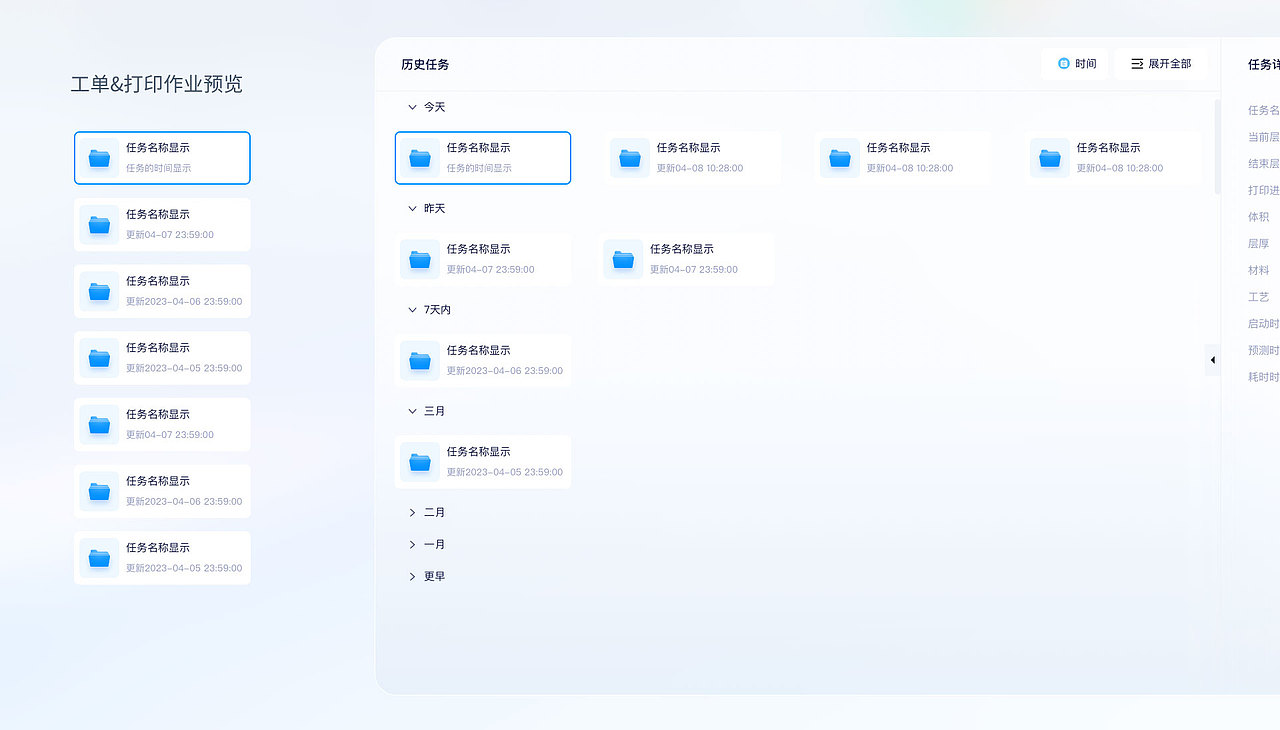Screen dimensions: 1280x730
Task: Click the folder icon under the 7天内 section
Action: tap(419, 360)
